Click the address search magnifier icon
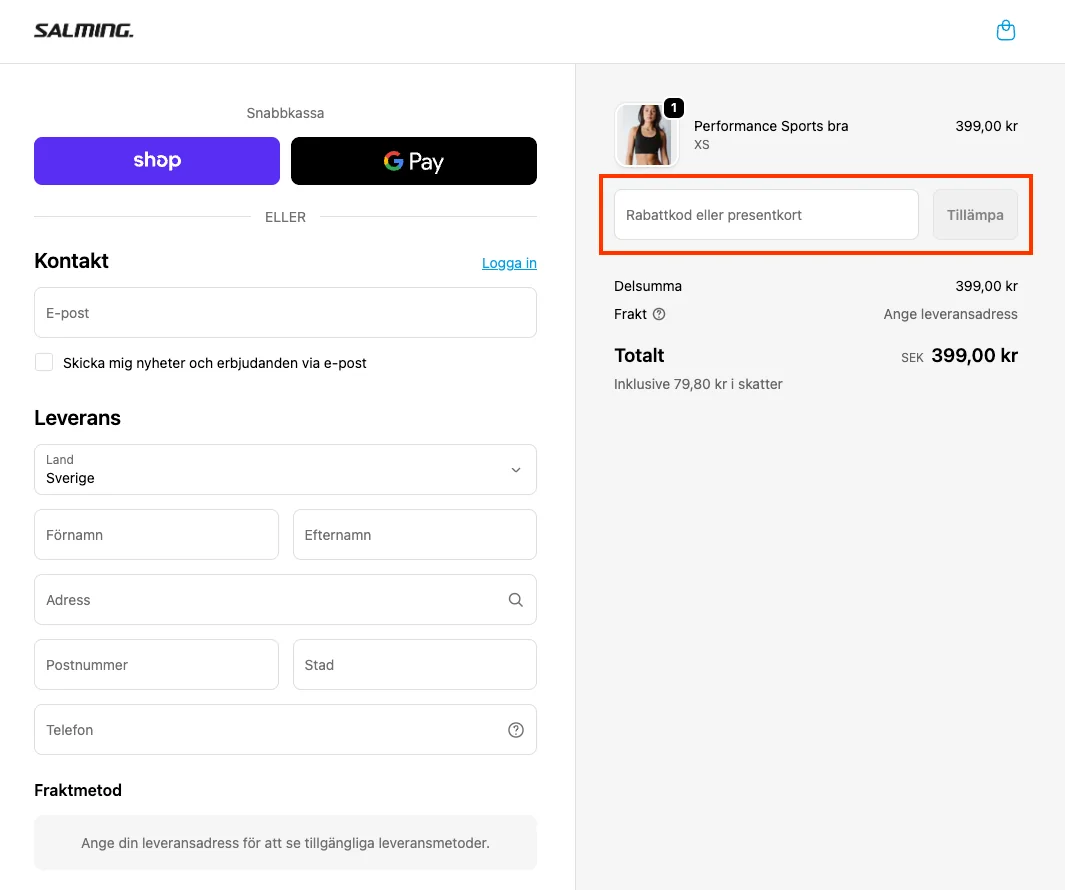The height and width of the screenshot is (890, 1065). tap(516, 600)
